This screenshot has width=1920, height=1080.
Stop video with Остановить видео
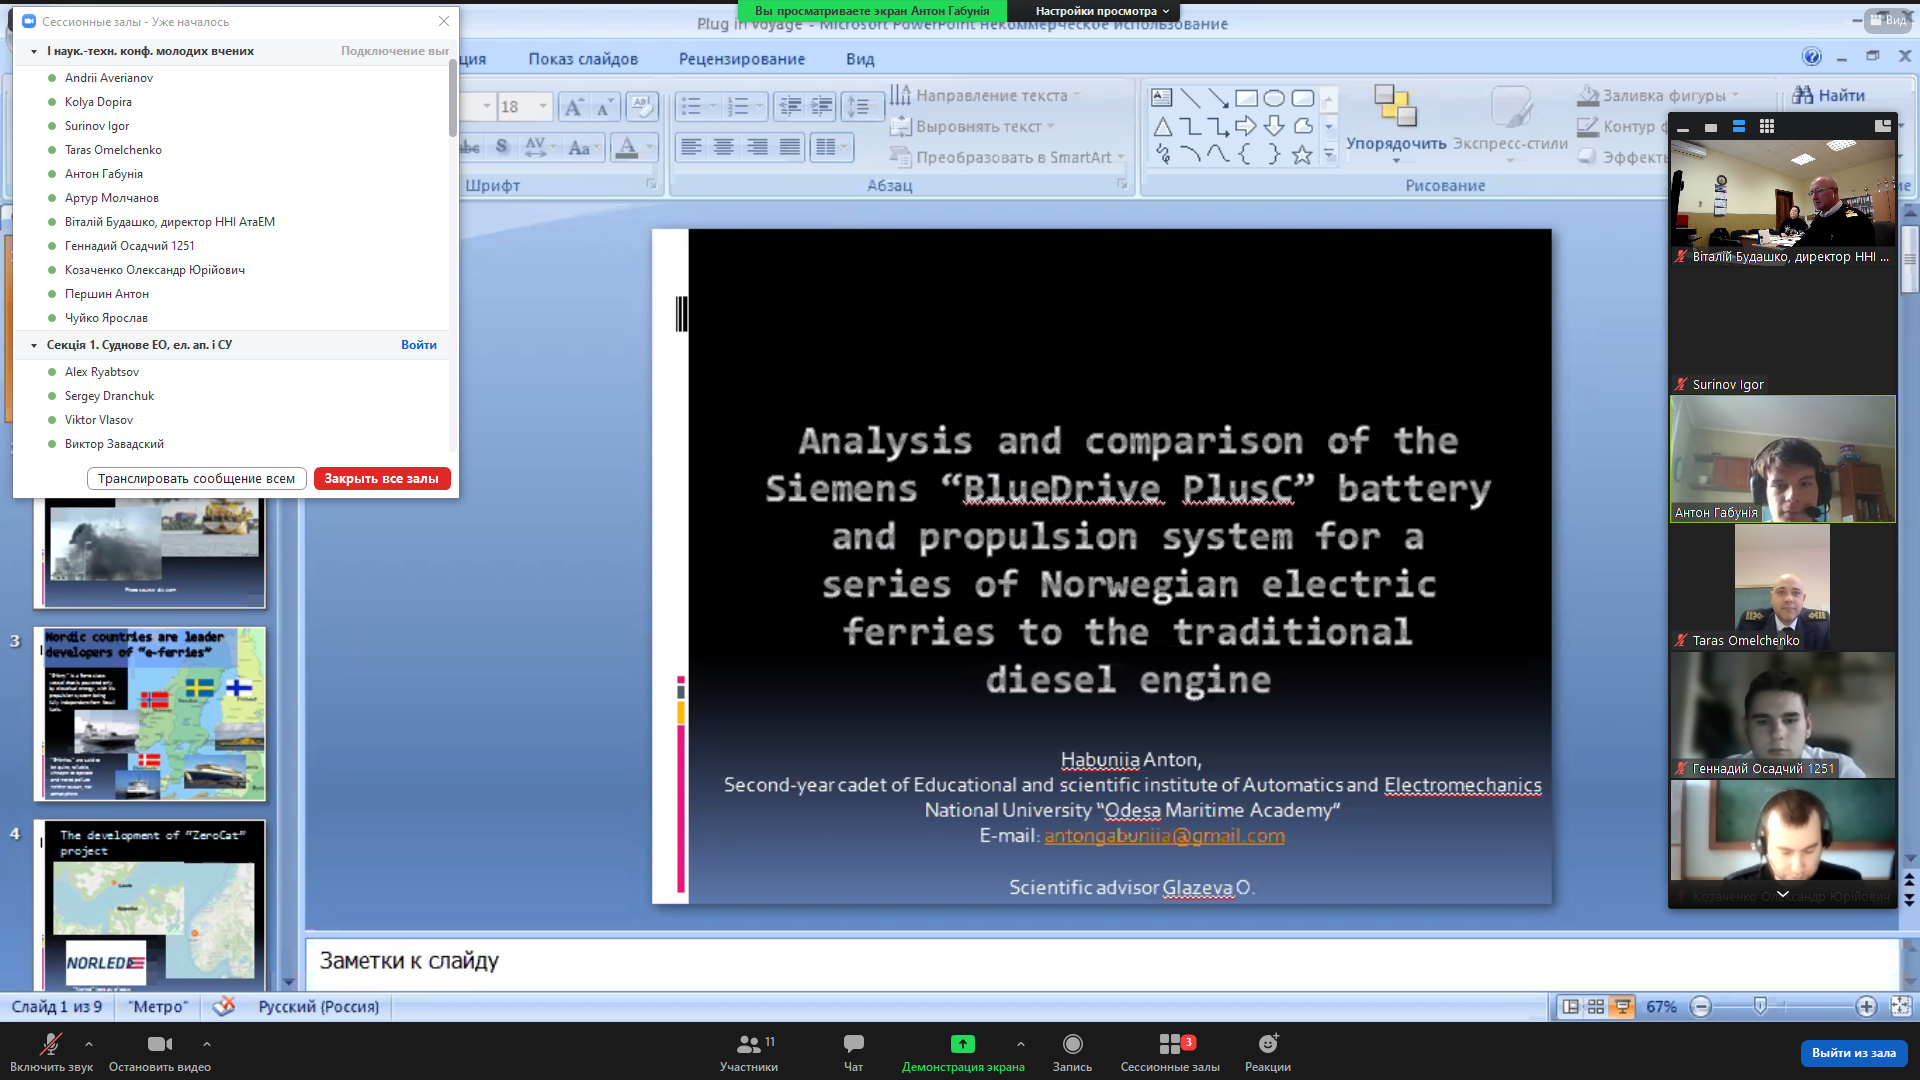[x=160, y=1052]
